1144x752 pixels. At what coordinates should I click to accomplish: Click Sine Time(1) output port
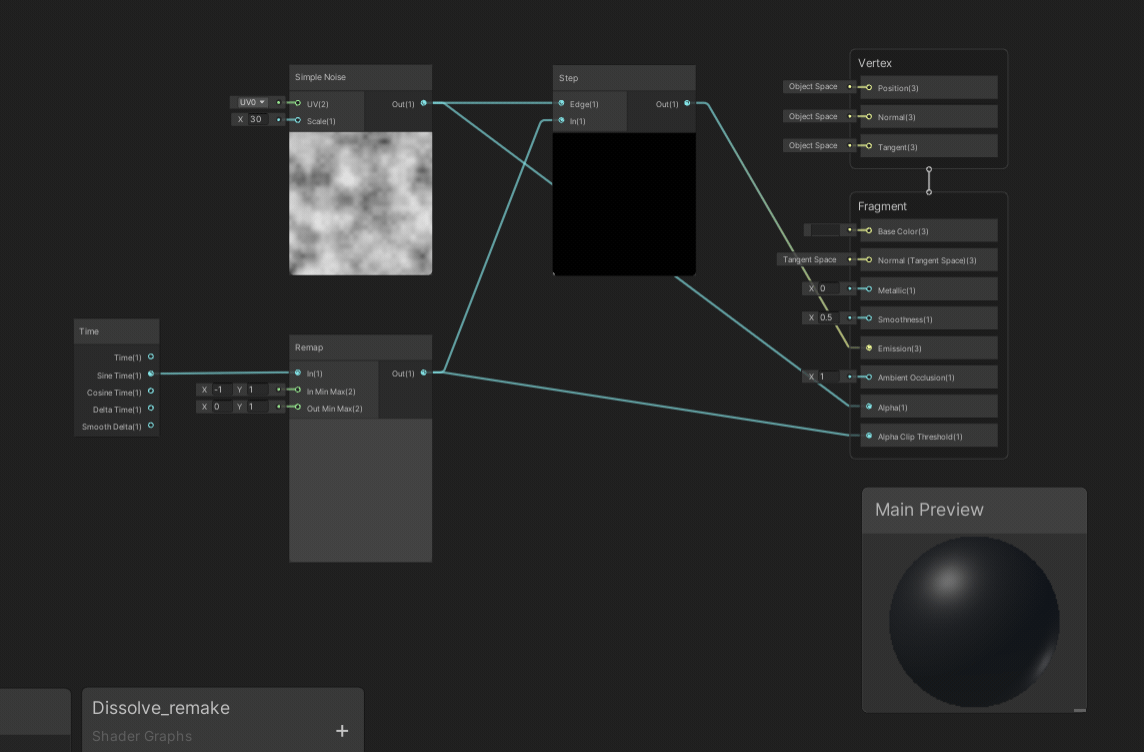pos(151,373)
